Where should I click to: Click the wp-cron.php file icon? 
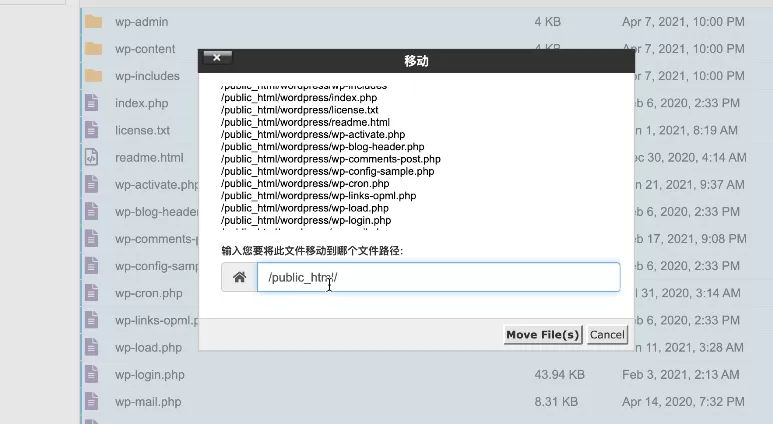(92, 293)
